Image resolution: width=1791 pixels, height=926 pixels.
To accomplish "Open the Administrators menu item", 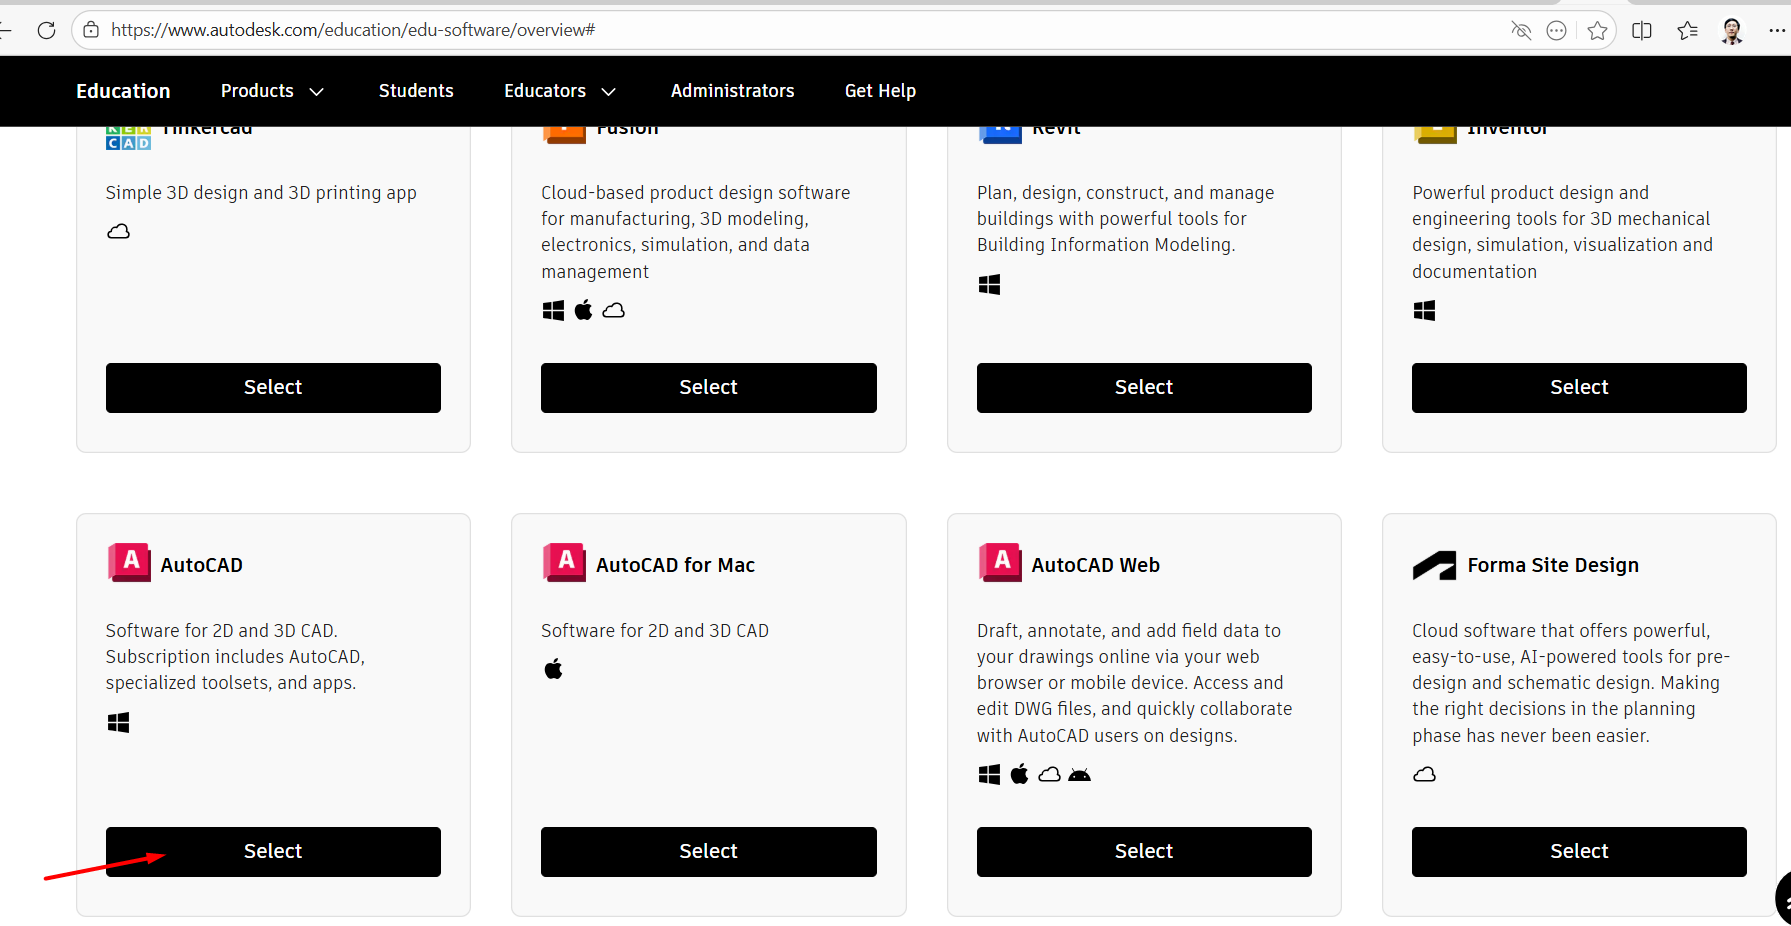I will point(732,91).
